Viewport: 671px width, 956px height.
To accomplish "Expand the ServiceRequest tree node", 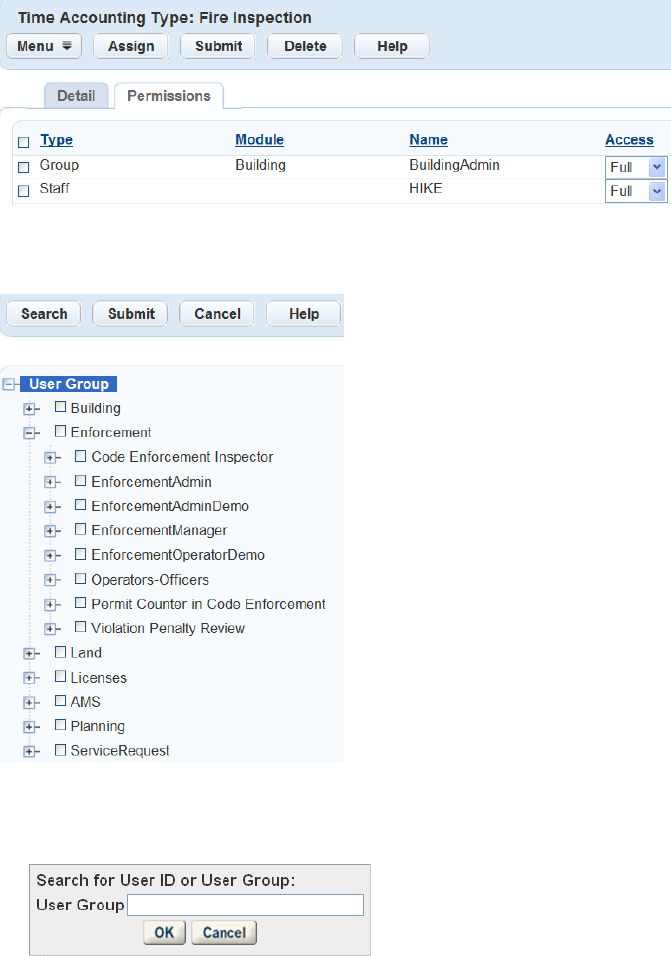I will (29, 752).
